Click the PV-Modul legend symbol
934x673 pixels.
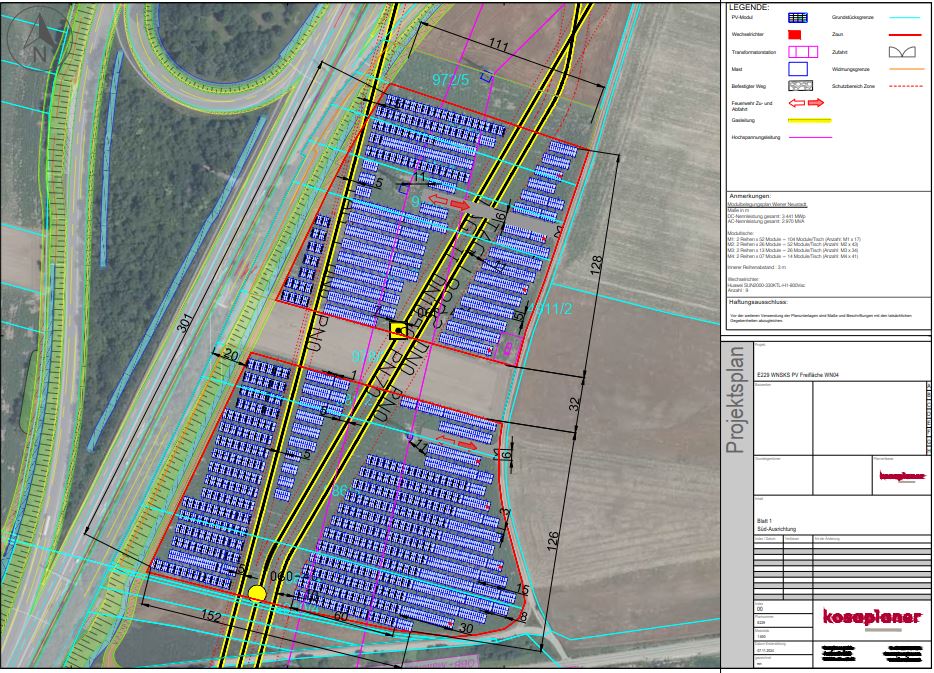[x=798, y=18]
